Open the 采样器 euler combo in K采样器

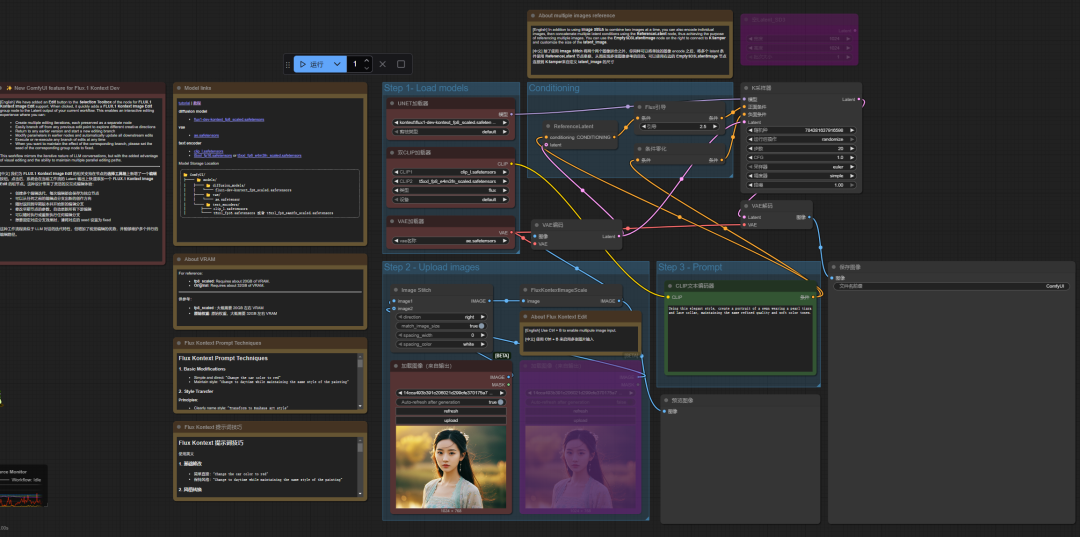click(802, 167)
